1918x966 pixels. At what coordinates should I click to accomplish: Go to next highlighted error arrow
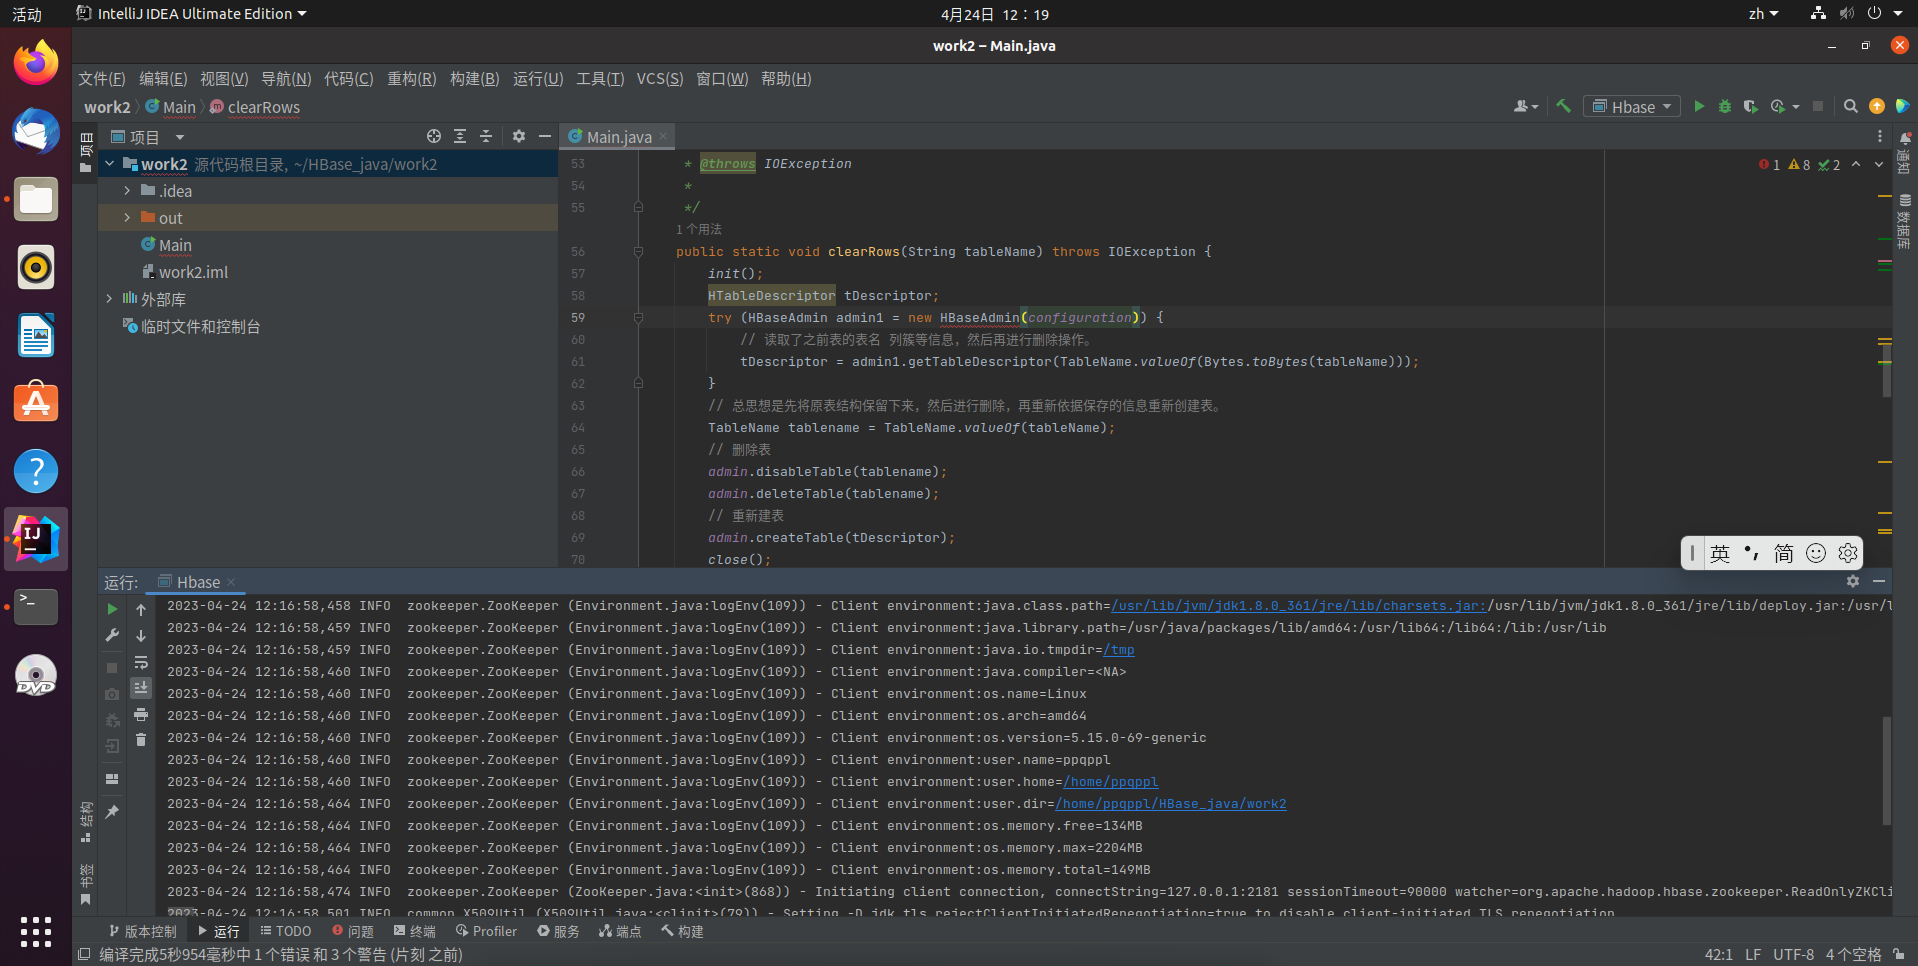(1878, 164)
